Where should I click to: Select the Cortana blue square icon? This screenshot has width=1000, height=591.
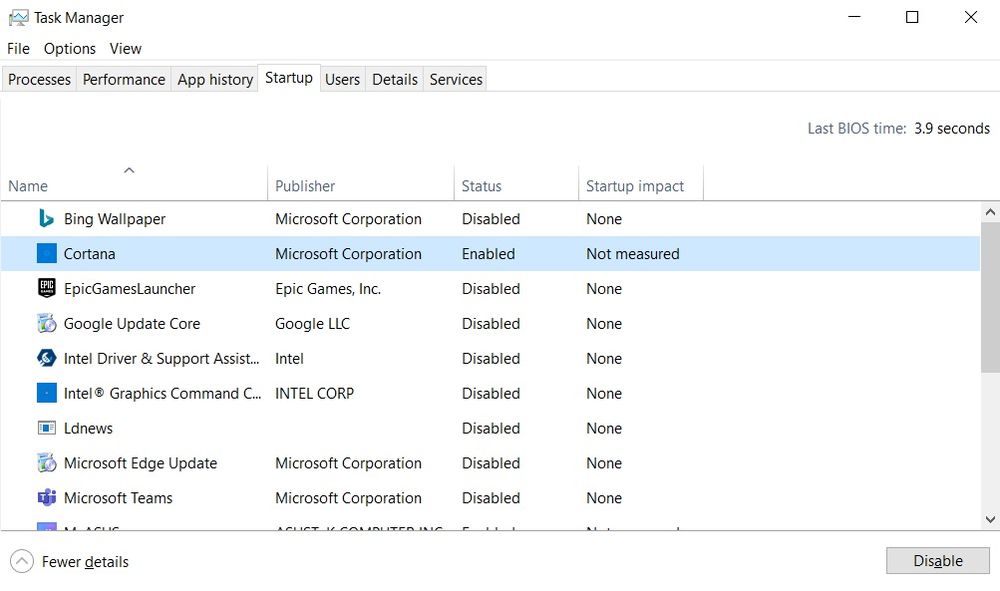pos(46,254)
